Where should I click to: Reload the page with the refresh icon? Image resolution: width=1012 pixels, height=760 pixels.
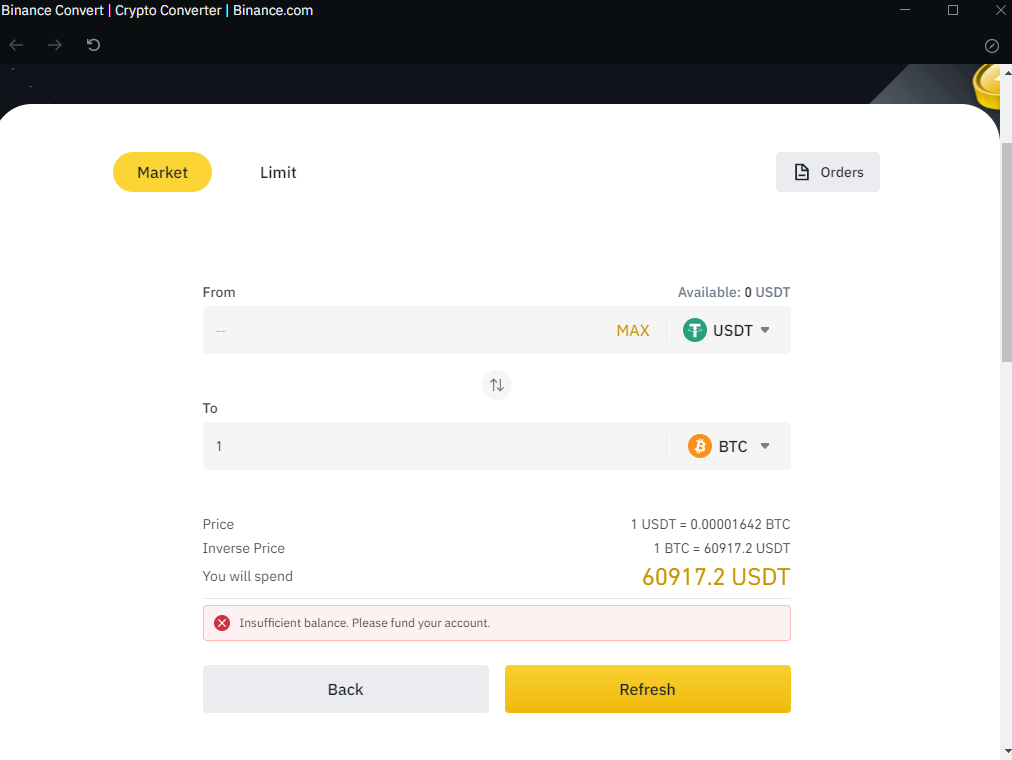pyautogui.click(x=94, y=45)
